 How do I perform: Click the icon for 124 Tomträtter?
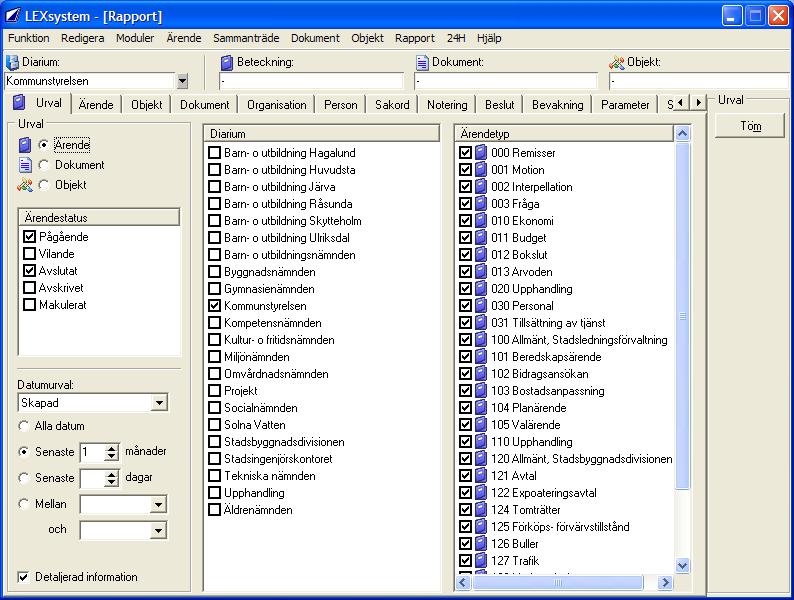481,510
